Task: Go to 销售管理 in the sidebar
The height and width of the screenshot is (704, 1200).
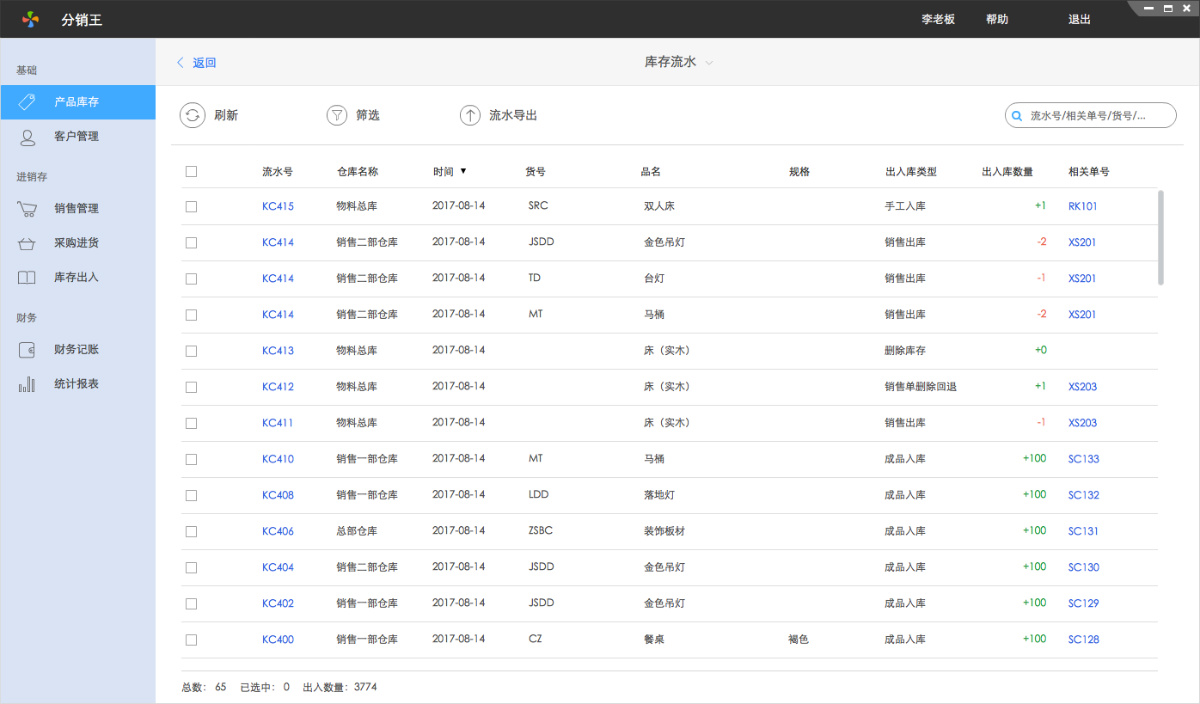Action: 77,209
